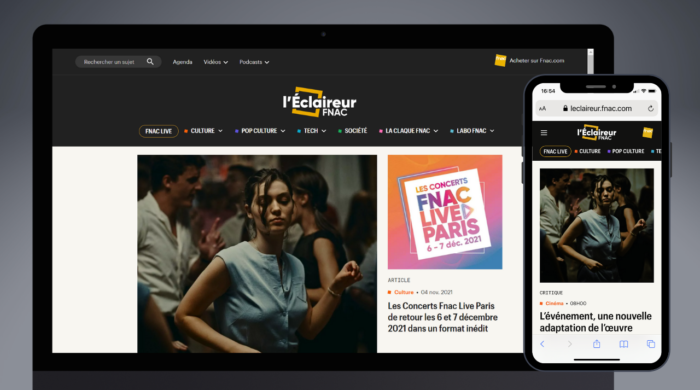This screenshot has width=700, height=390.
Task: Tap the Pop Culture tab on phone nav
Action: (626, 151)
